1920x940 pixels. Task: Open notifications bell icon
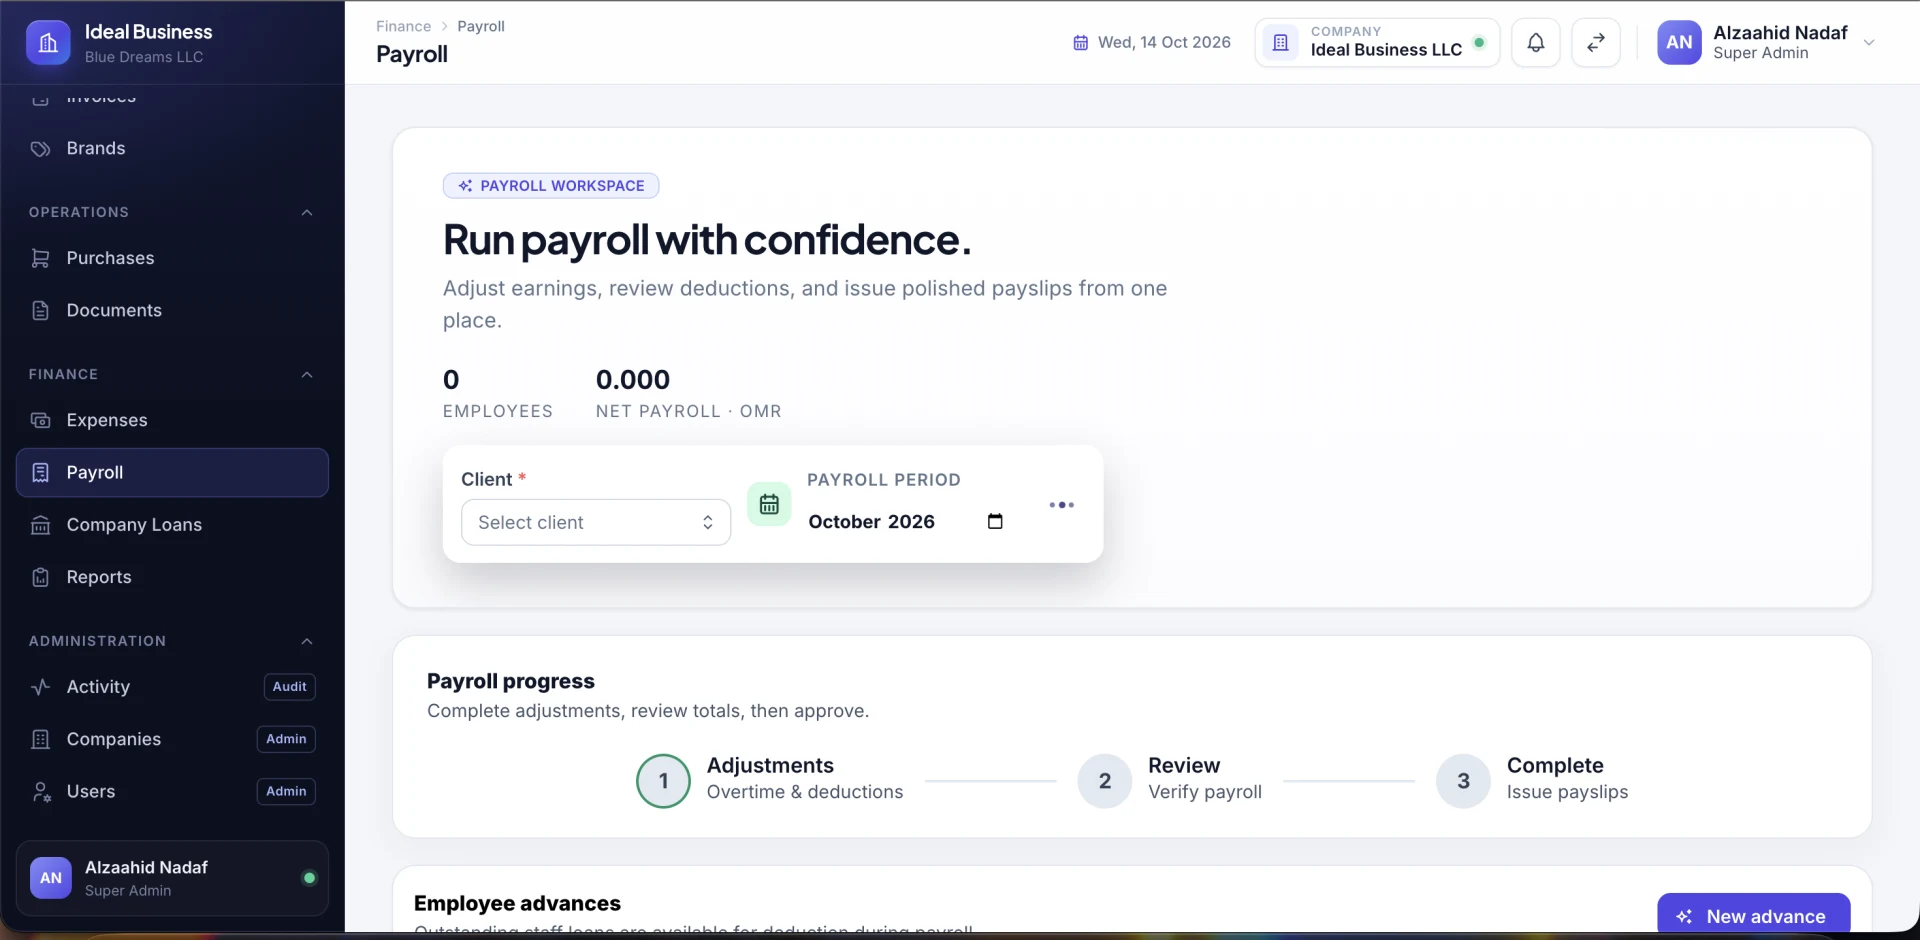tap(1535, 43)
